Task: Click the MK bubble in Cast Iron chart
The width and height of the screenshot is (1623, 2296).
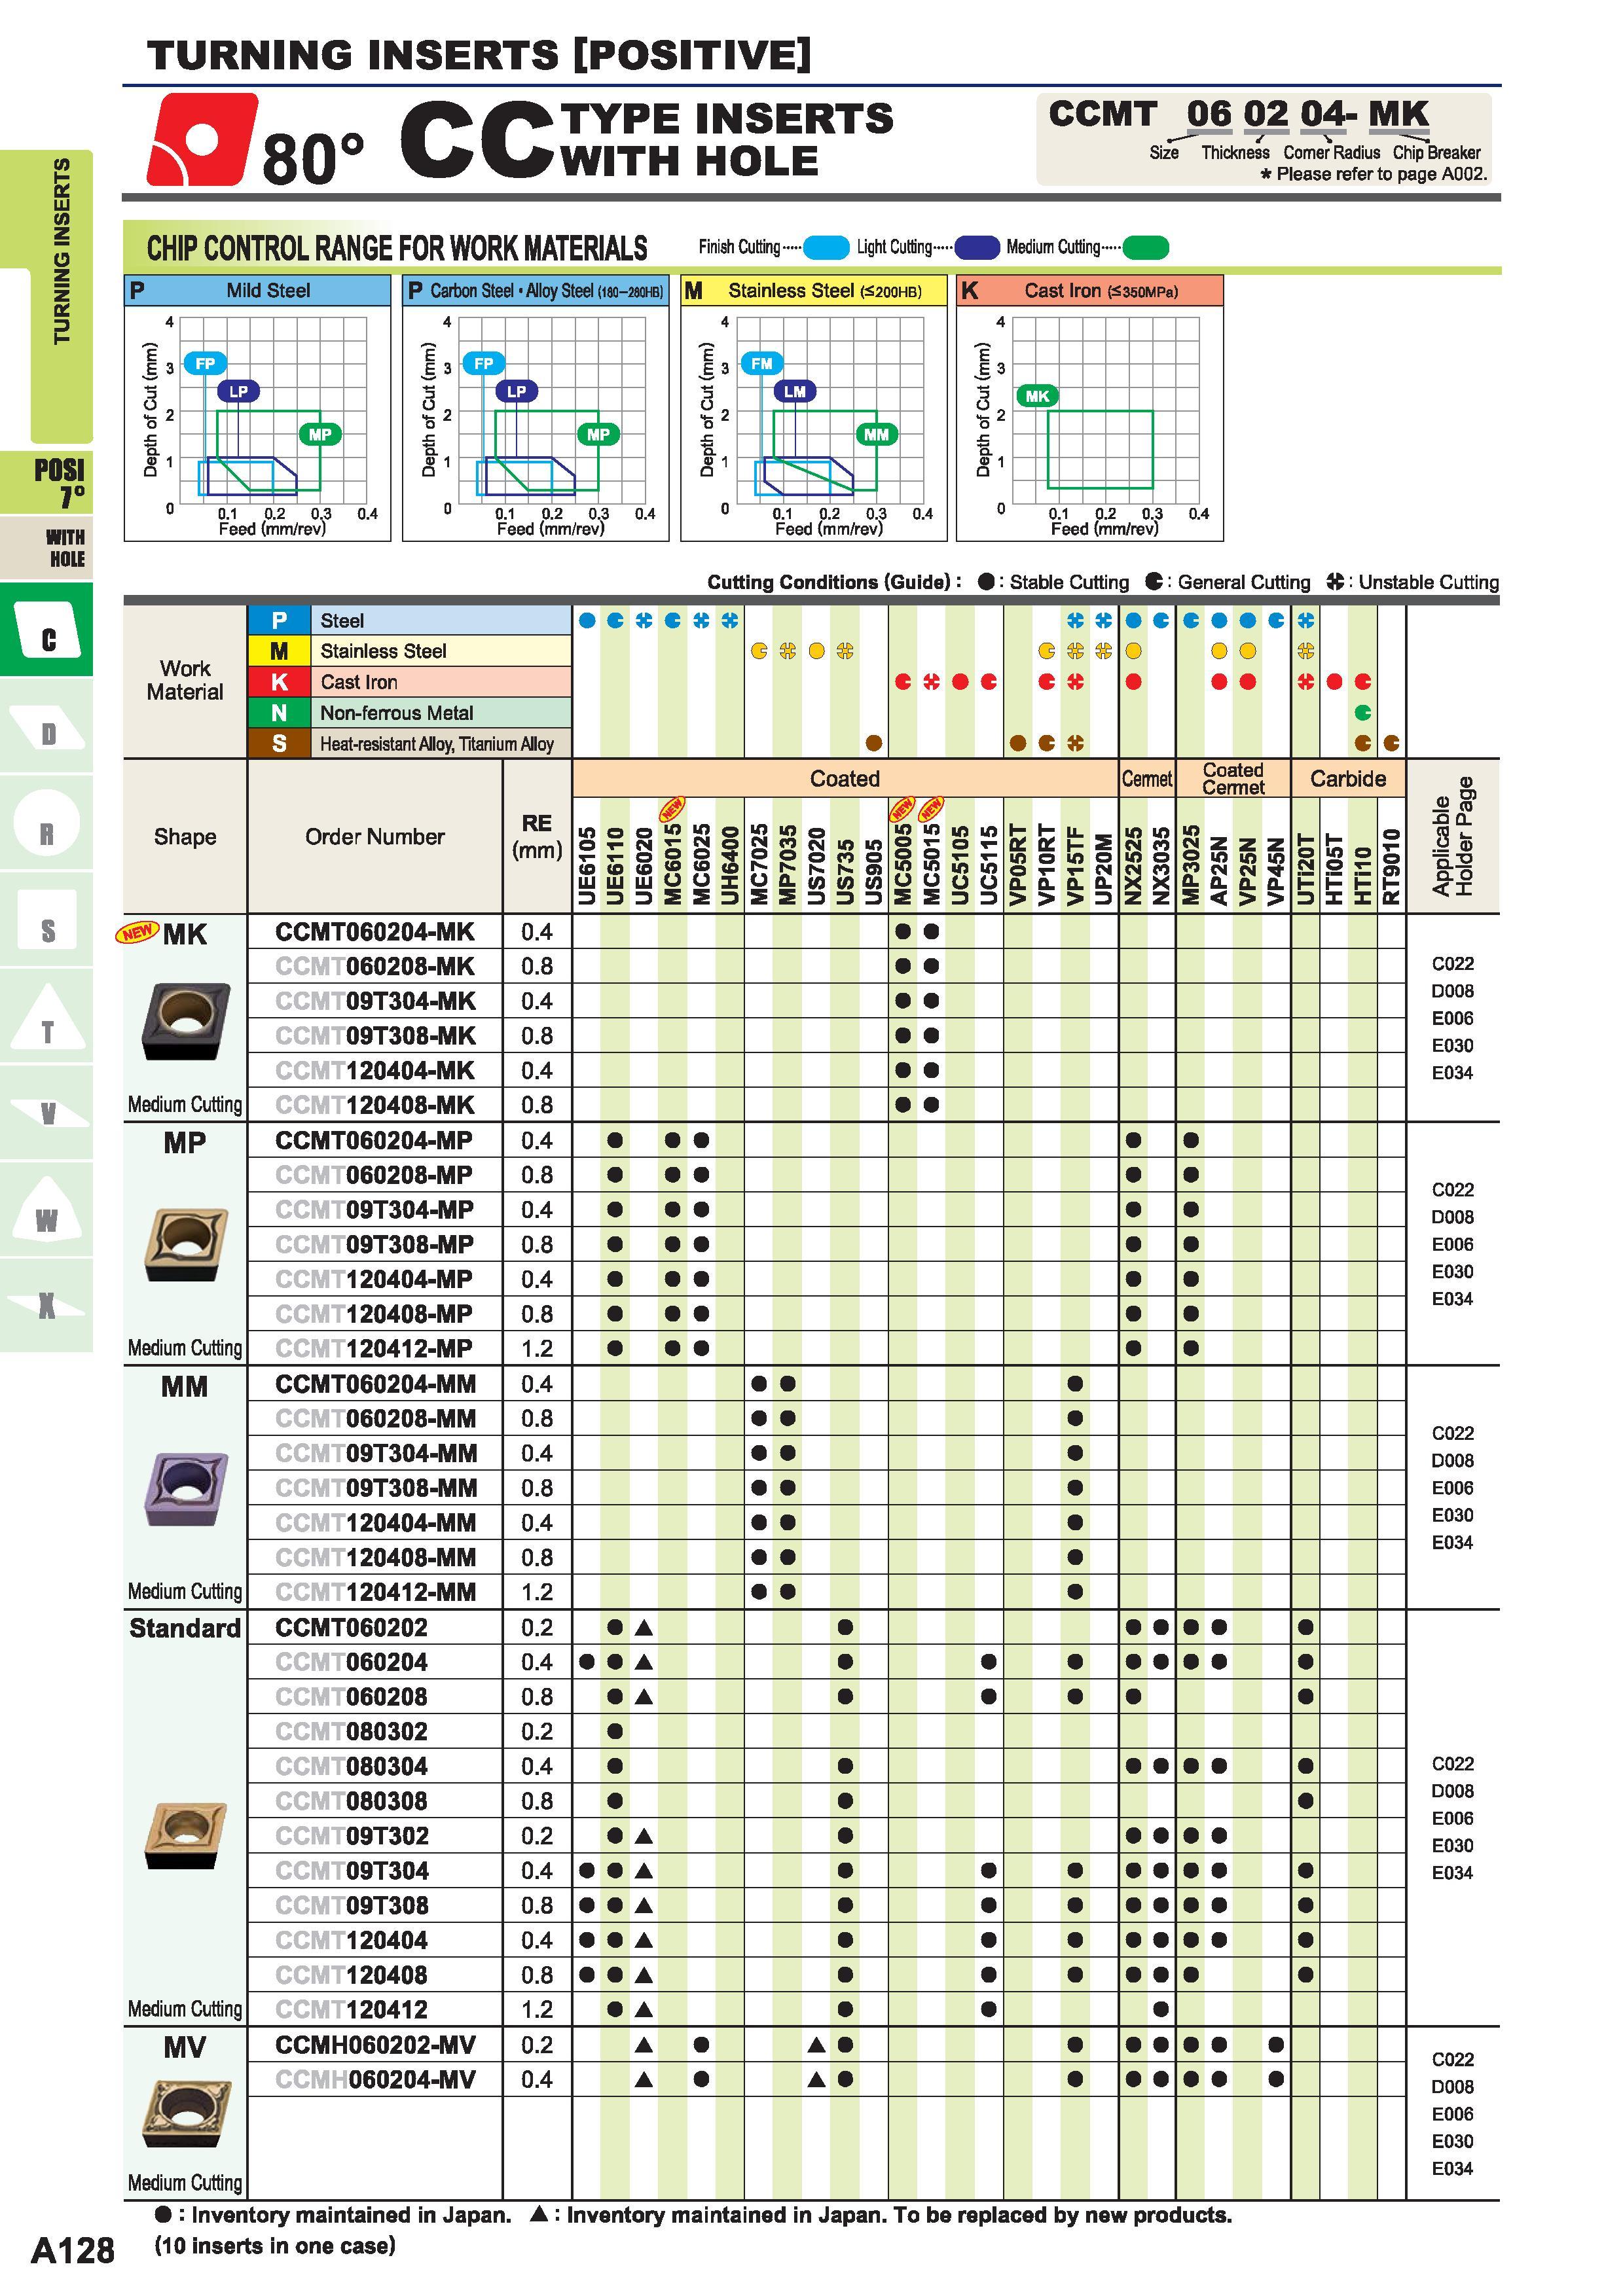Action: pyautogui.click(x=1038, y=396)
